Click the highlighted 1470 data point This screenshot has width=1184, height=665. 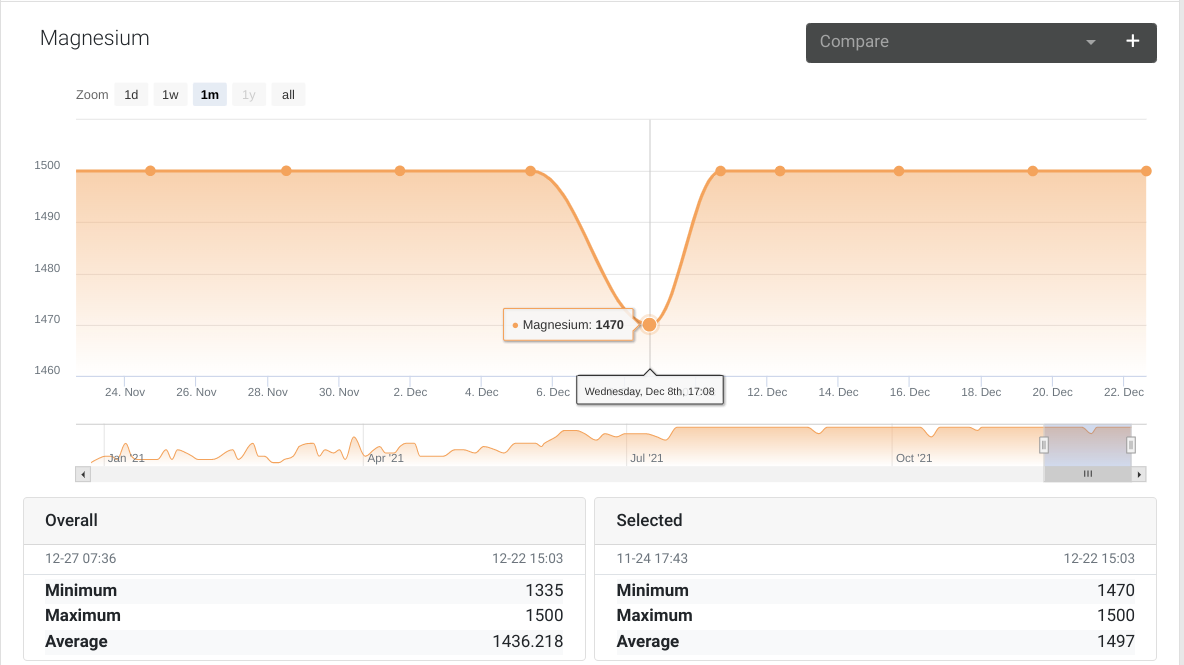coord(649,325)
